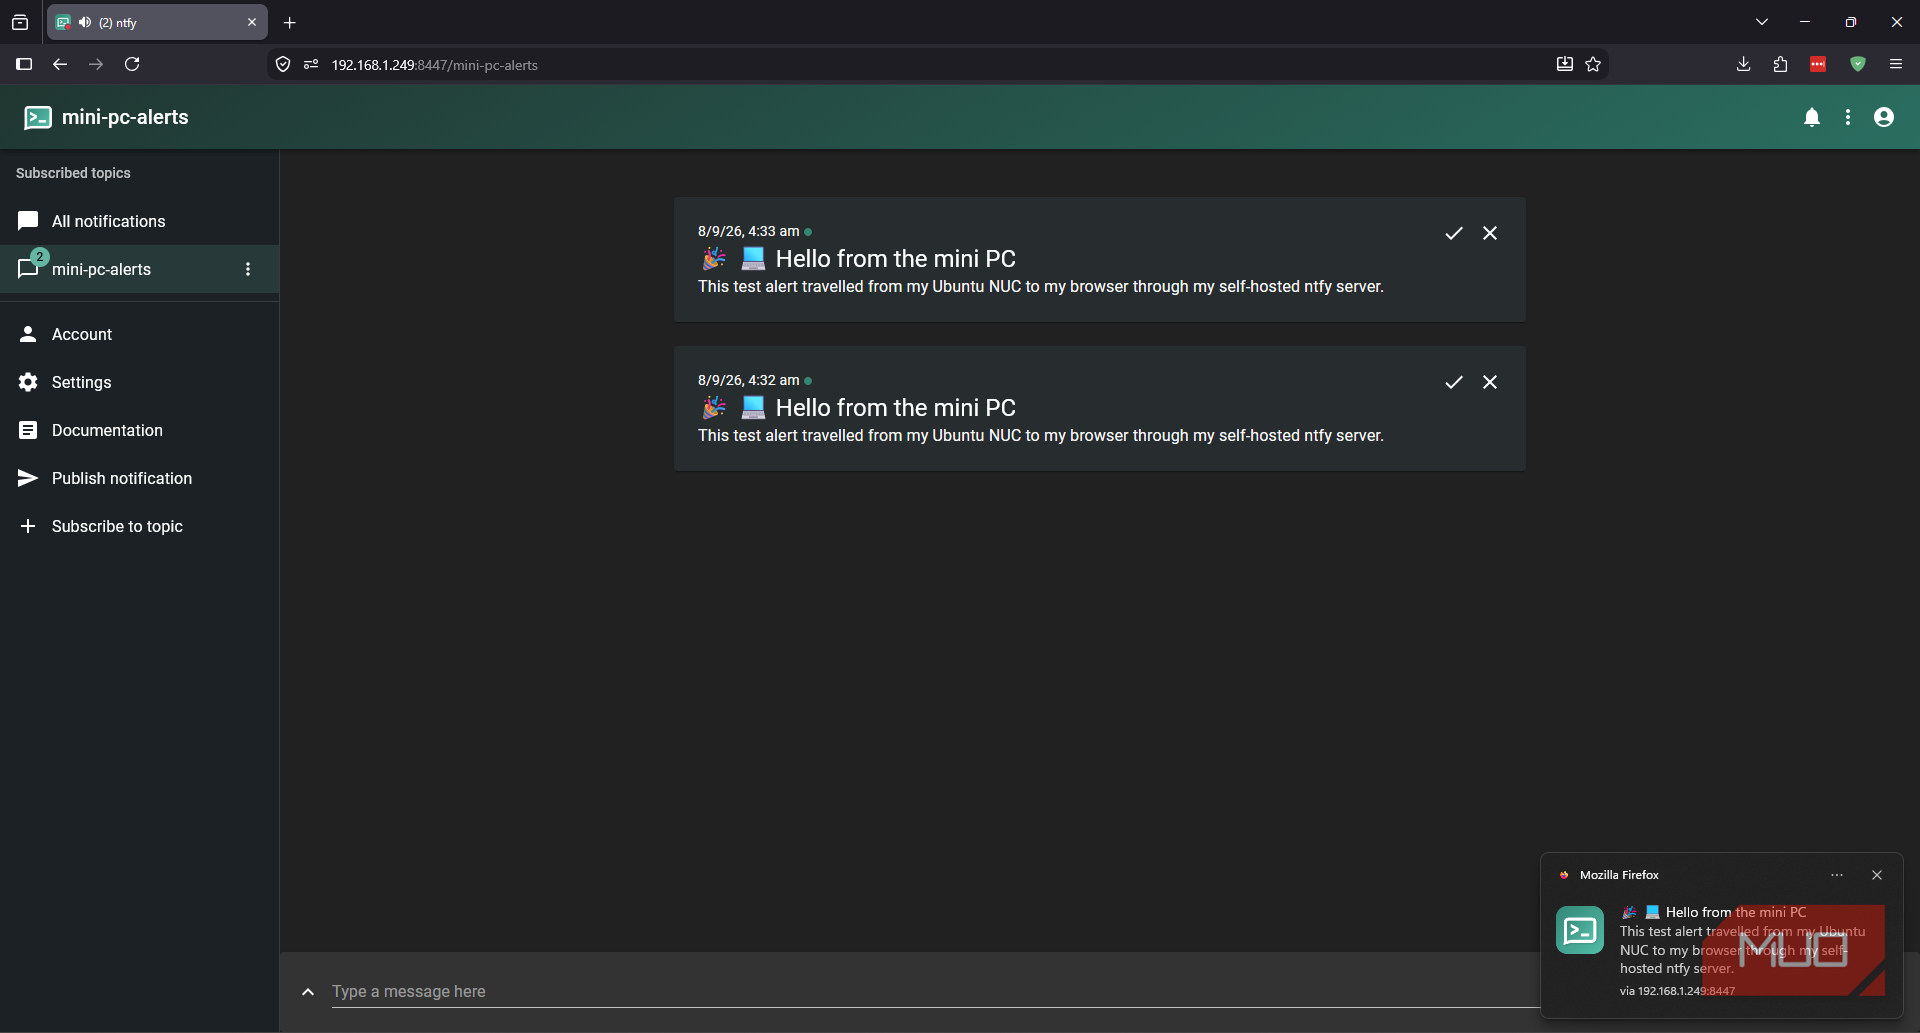Screen dimensions: 1920x1033
Task: Click the connection permissions icon in address bar
Action: point(311,64)
